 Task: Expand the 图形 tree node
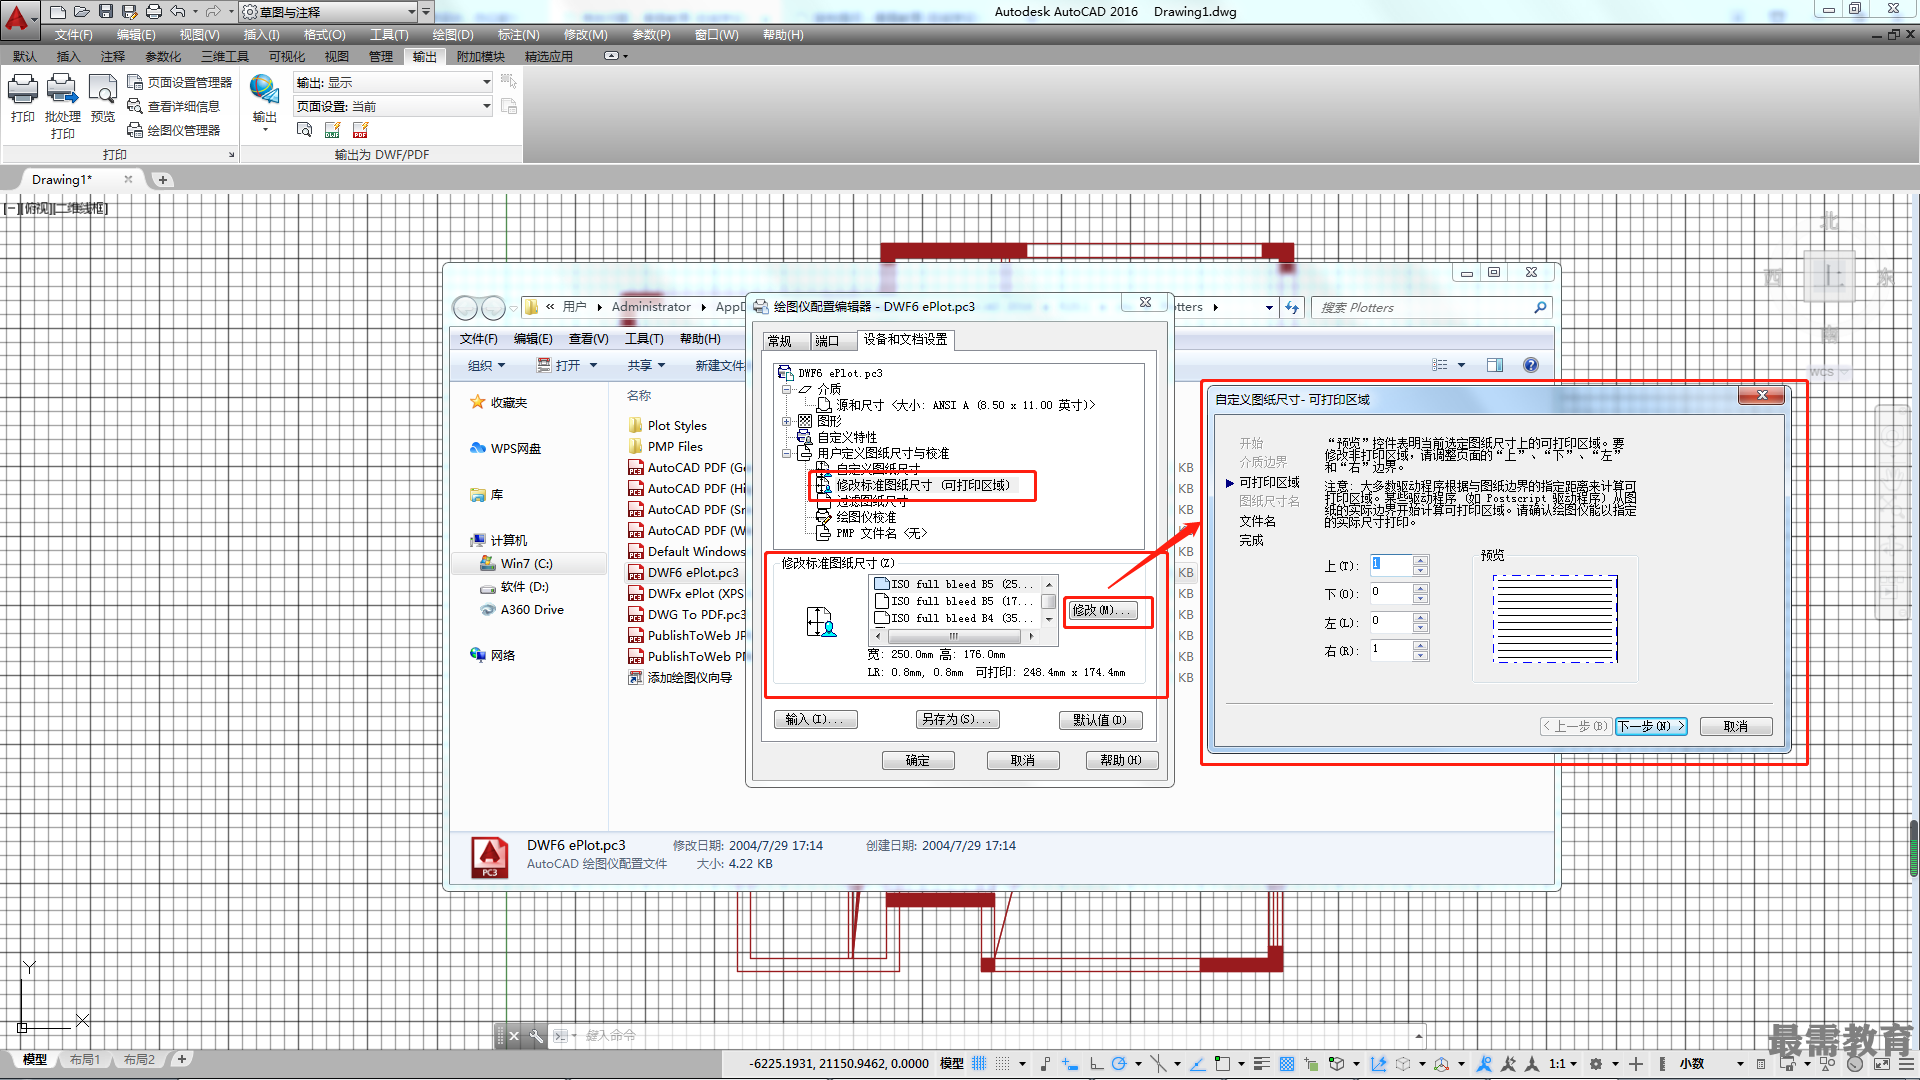pos(787,421)
